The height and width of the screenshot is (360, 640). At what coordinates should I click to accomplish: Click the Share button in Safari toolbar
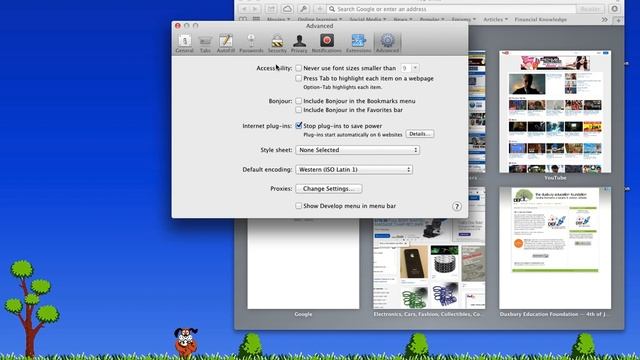tap(271, 9)
